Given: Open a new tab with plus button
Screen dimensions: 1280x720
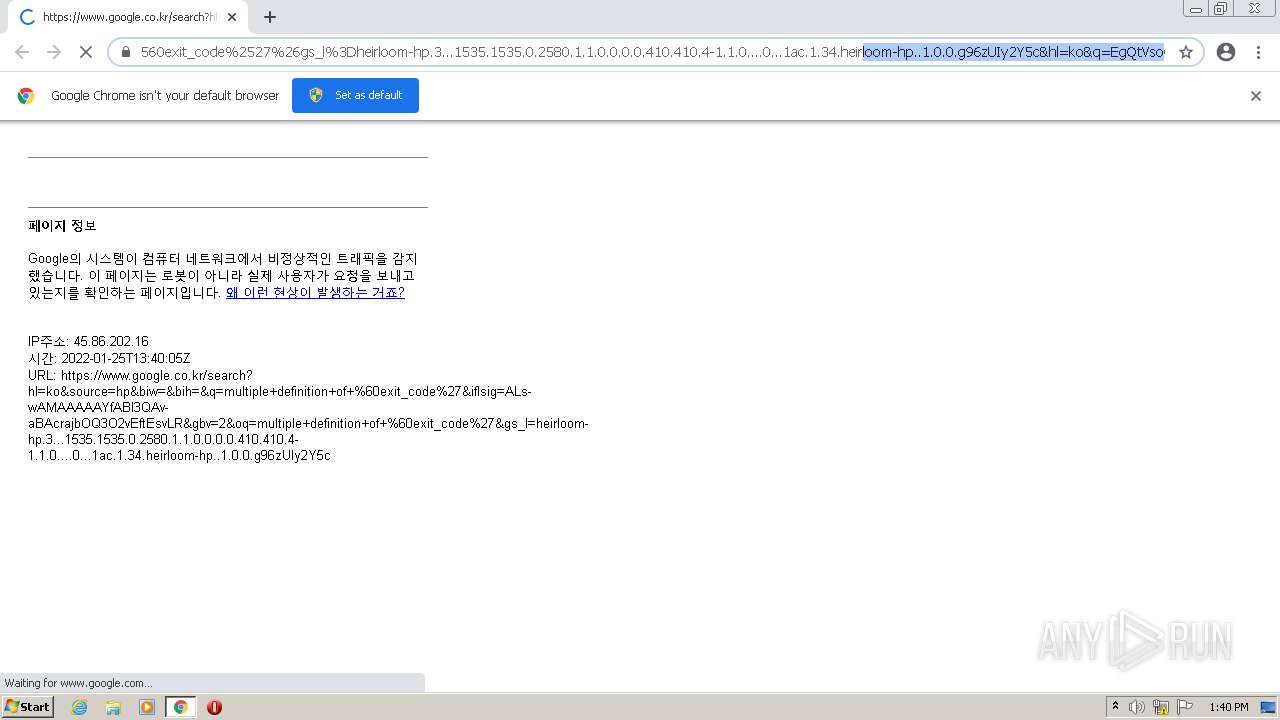Looking at the screenshot, I should (x=270, y=17).
